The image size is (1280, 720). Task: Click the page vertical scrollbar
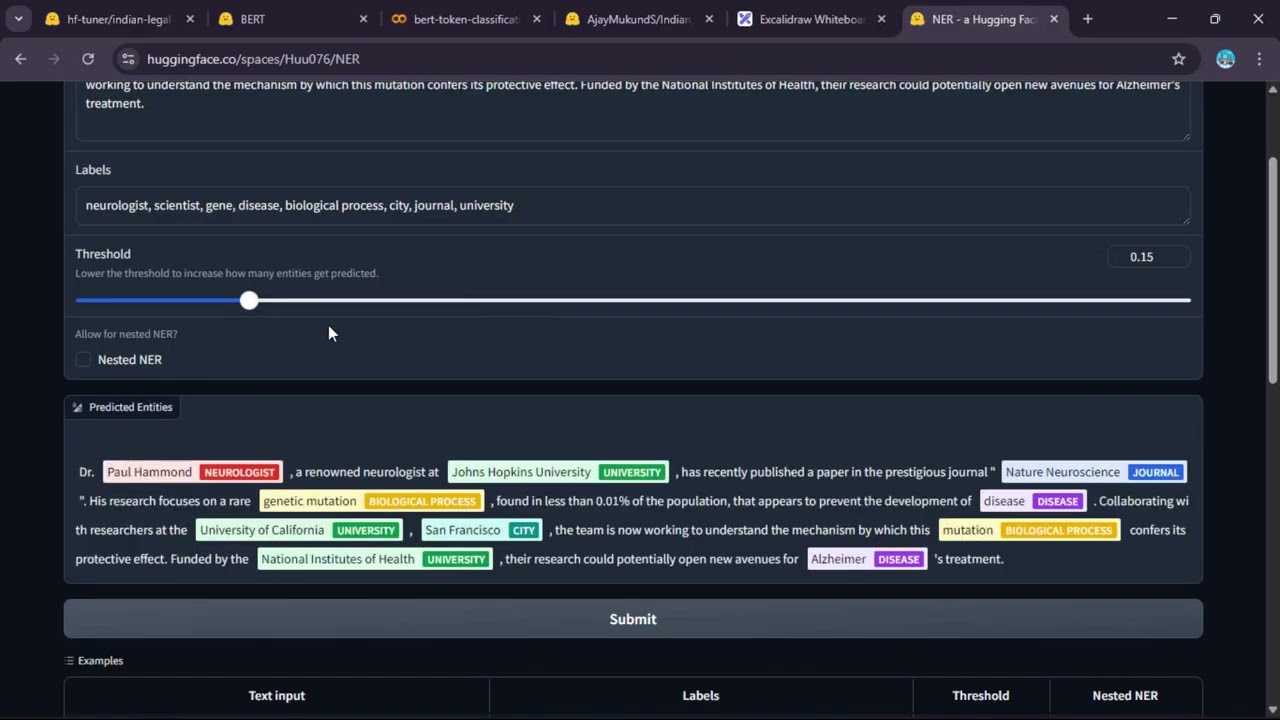click(x=1272, y=270)
